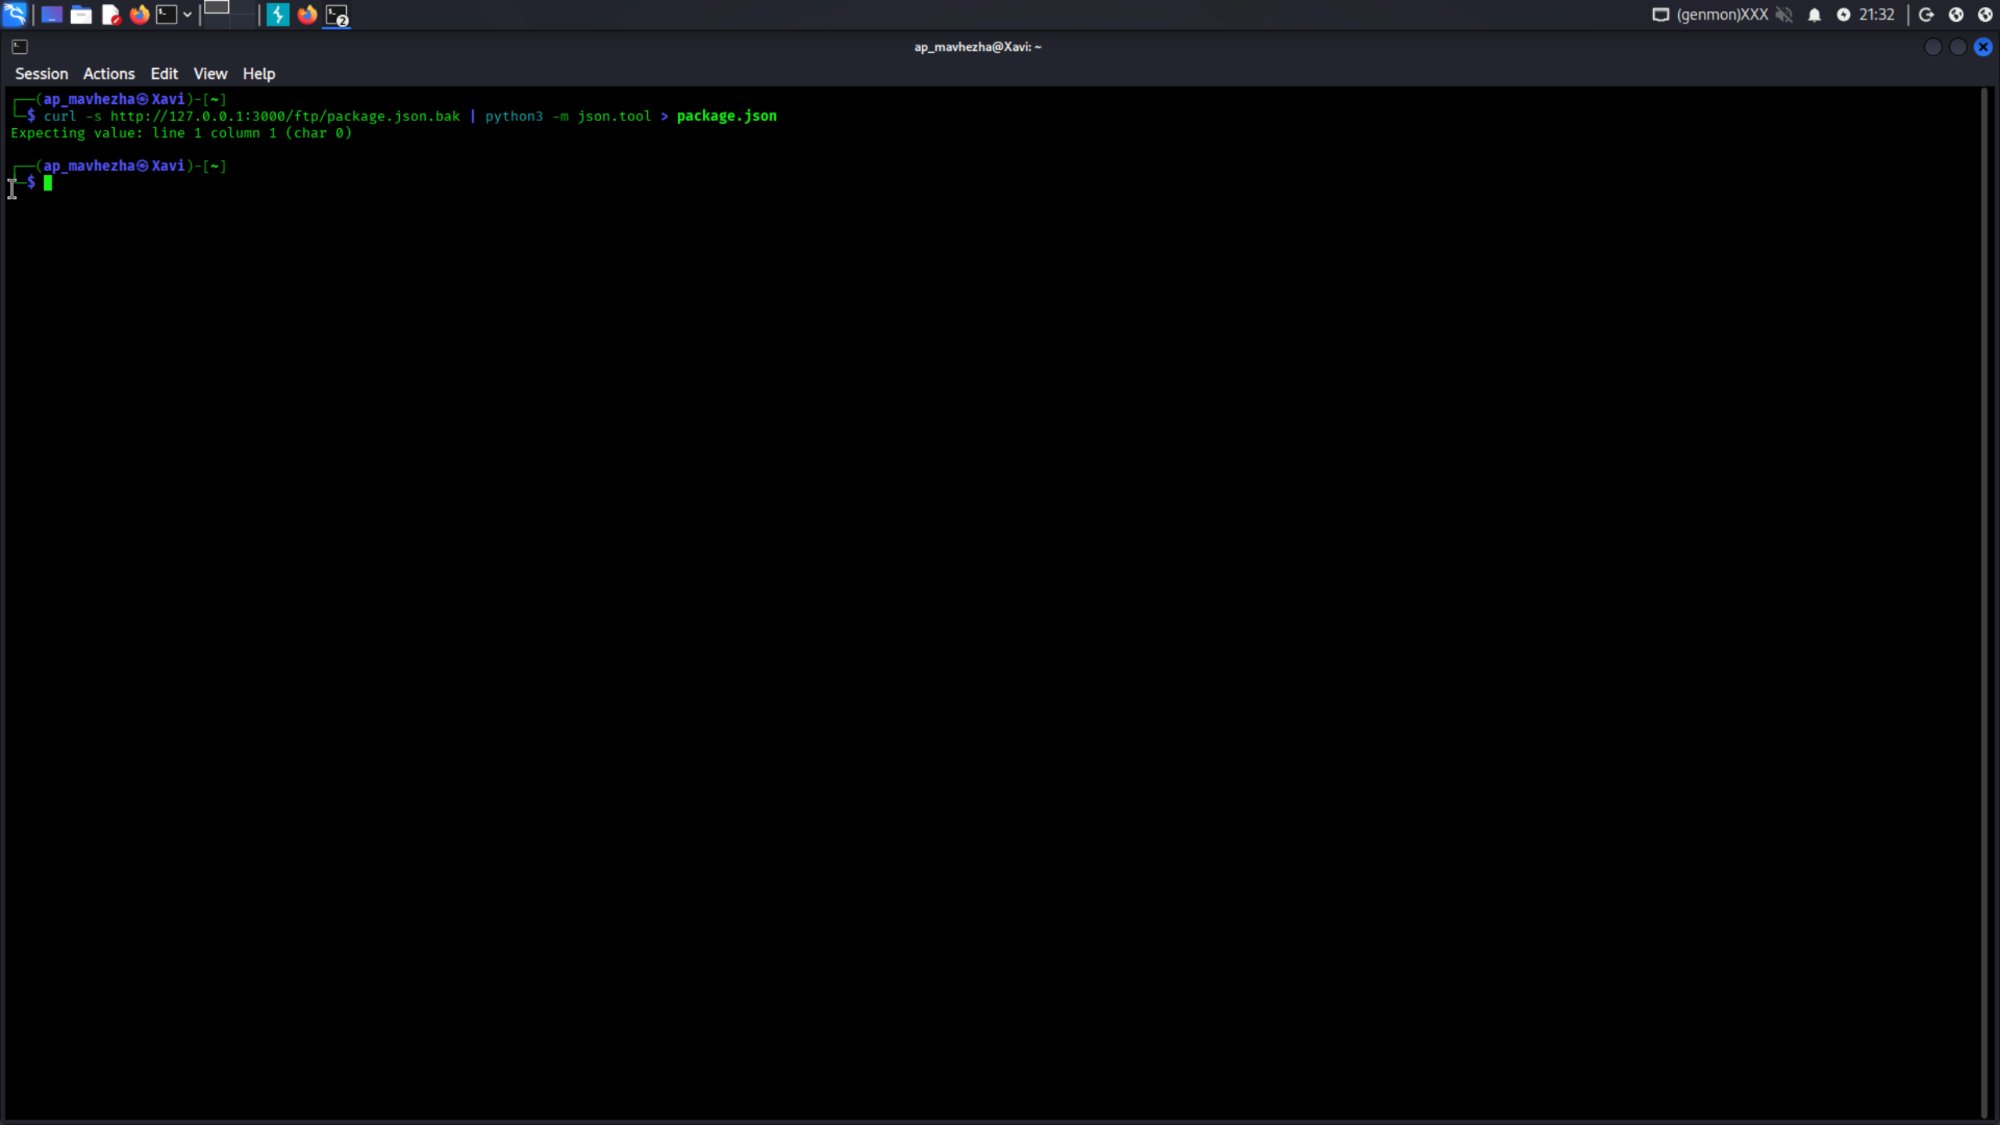Launch Firefox from the panel launcher
2000x1125 pixels.
tap(139, 15)
